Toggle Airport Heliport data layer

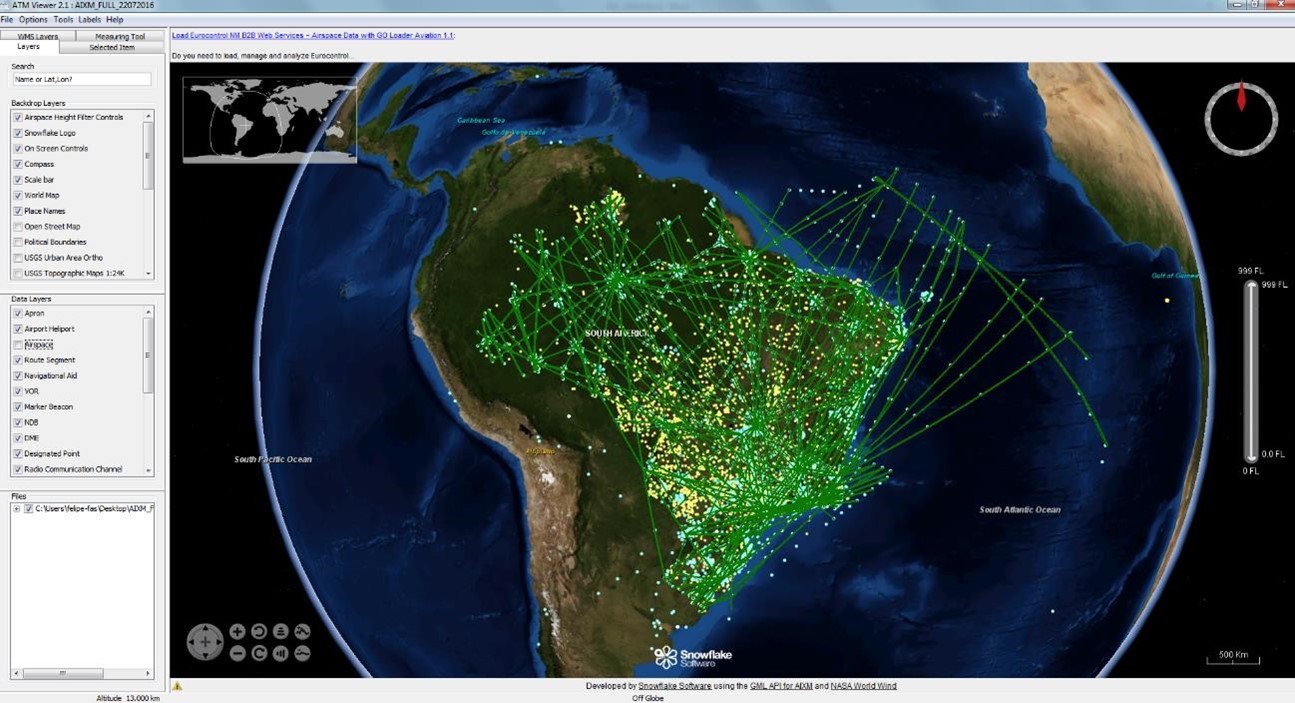point(18,329)
